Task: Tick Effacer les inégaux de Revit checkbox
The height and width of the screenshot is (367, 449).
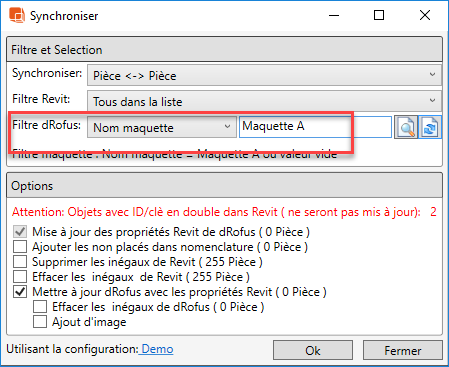Action: [20, 277]
